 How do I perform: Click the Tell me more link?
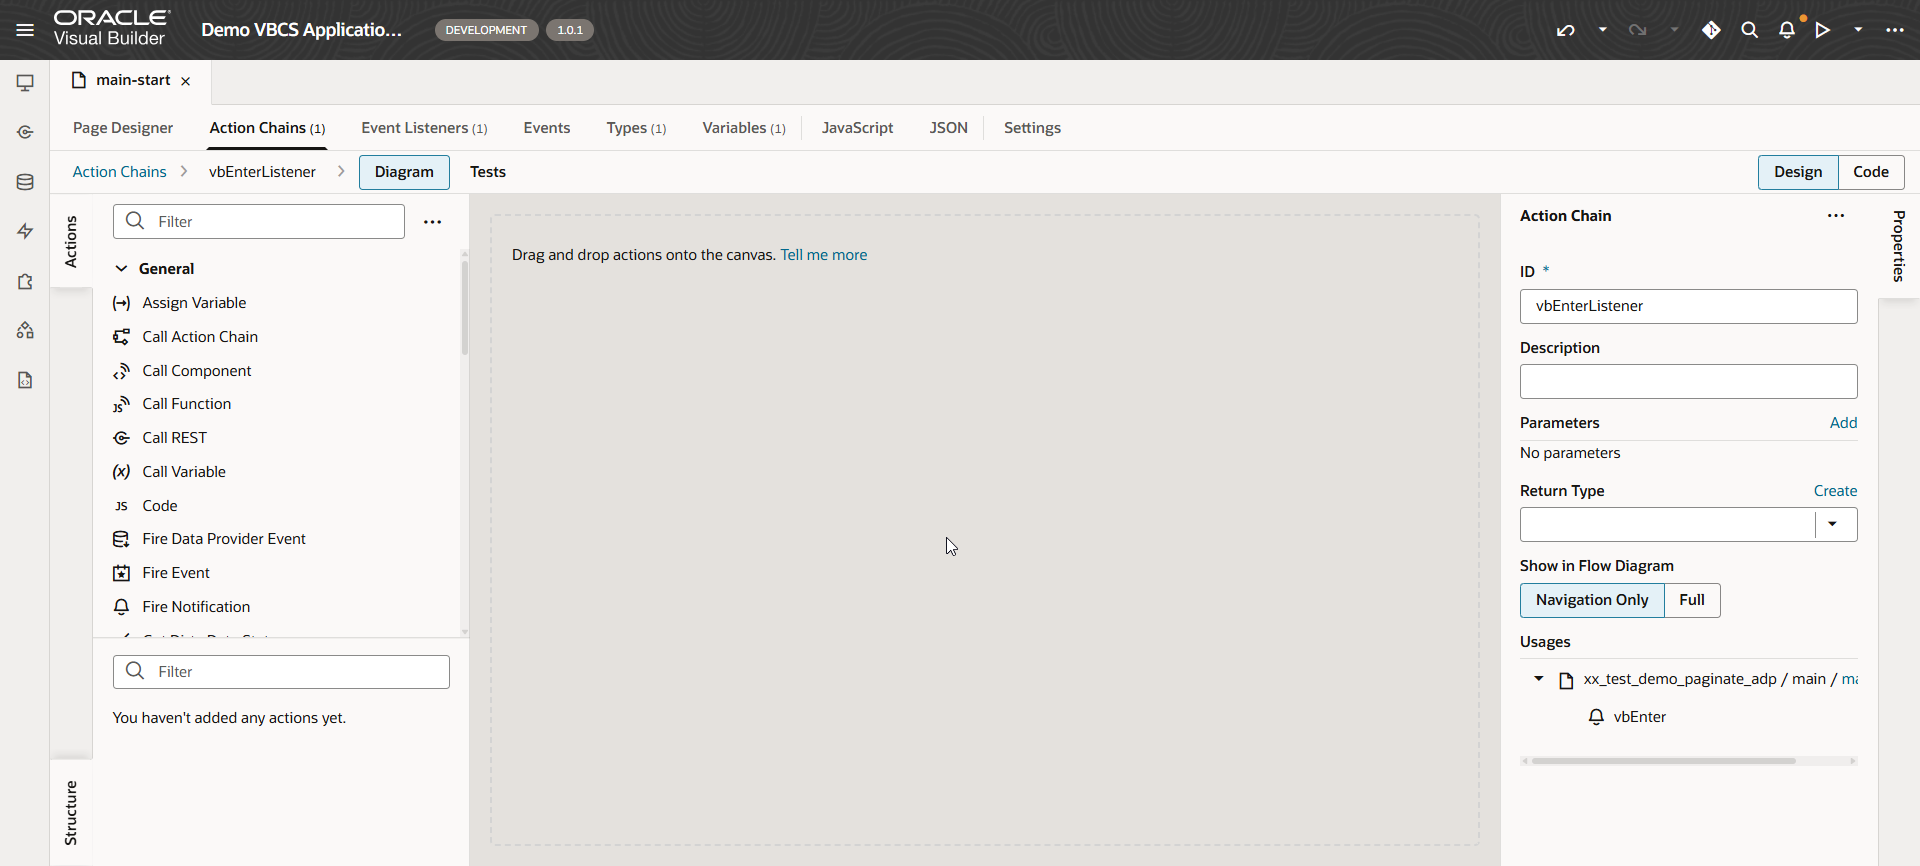point(823,255)
